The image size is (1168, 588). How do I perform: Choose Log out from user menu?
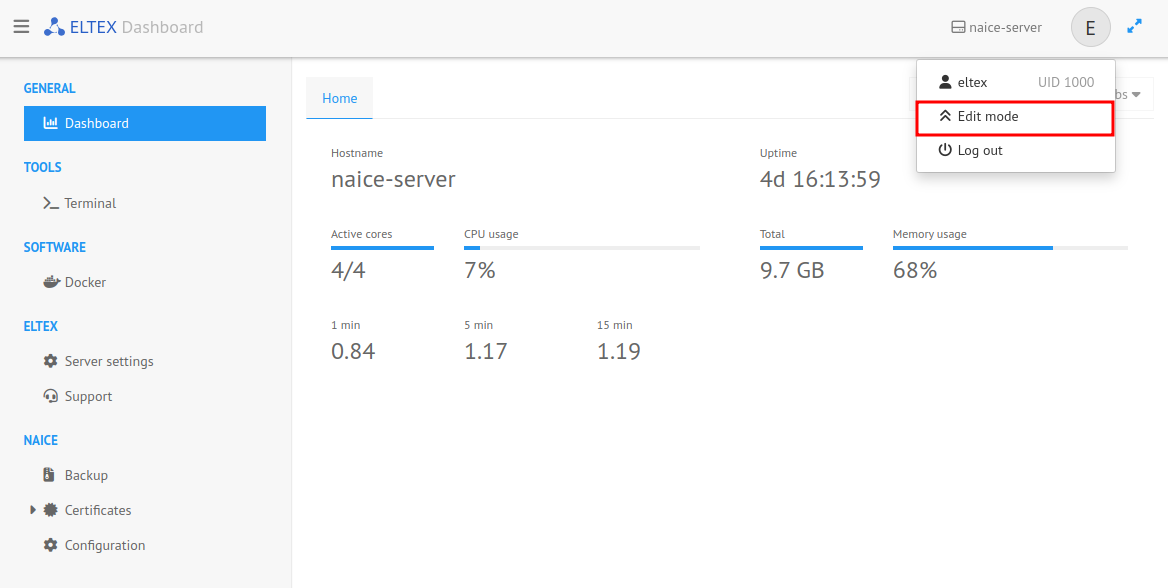point(1015,151)
